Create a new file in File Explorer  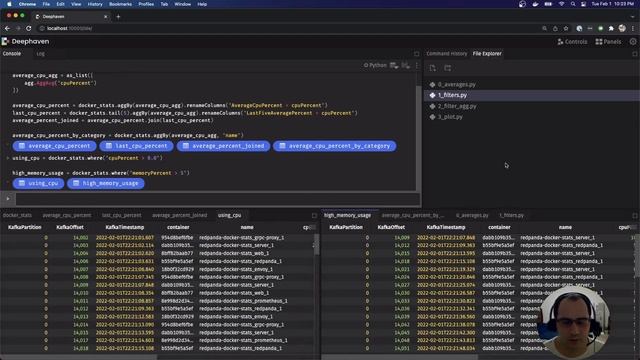point(433,68)
